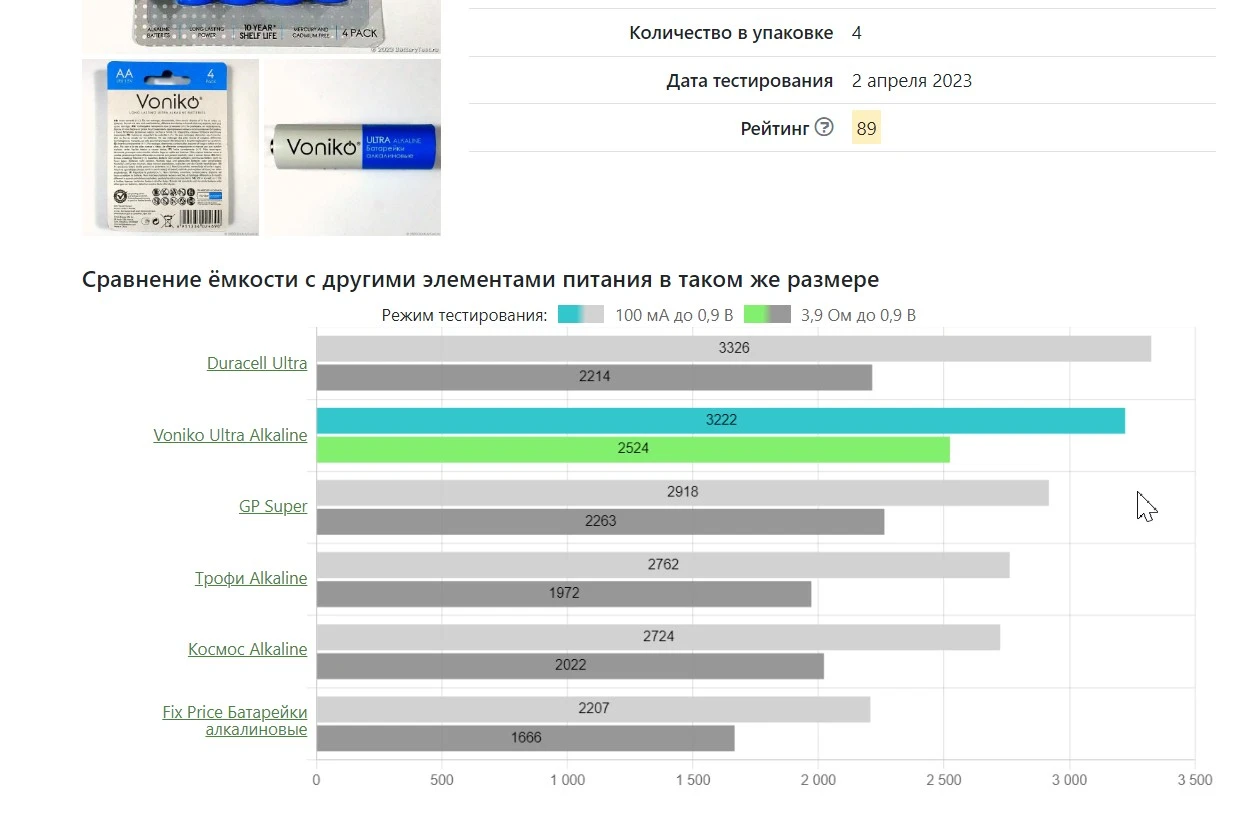
Task: Click the Duracell Ultra 3326 bar
Action: (x=734, y=349)
